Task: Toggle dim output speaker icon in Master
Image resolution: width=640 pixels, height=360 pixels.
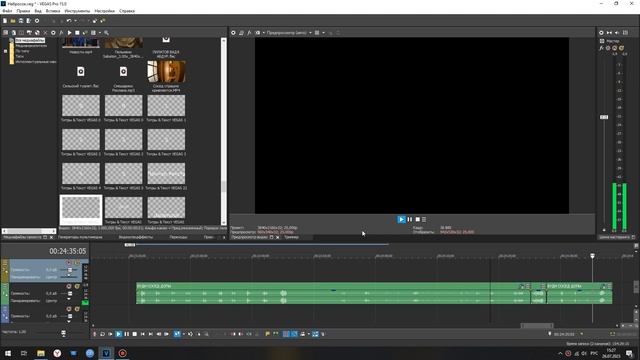Action: [617, 33]
